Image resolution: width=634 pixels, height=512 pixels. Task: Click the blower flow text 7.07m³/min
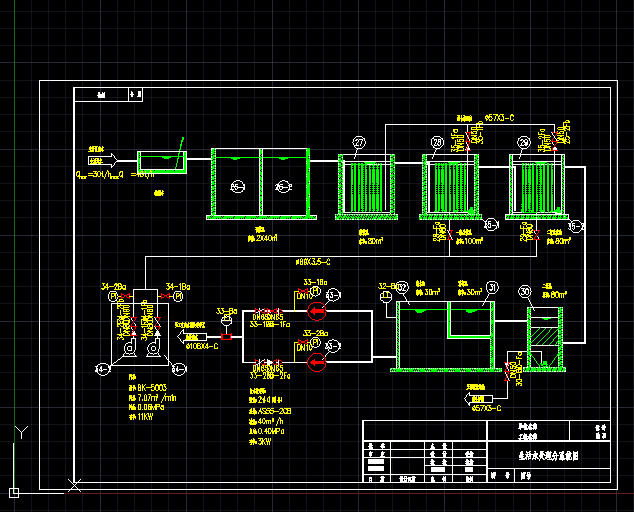tap(156, 398)
